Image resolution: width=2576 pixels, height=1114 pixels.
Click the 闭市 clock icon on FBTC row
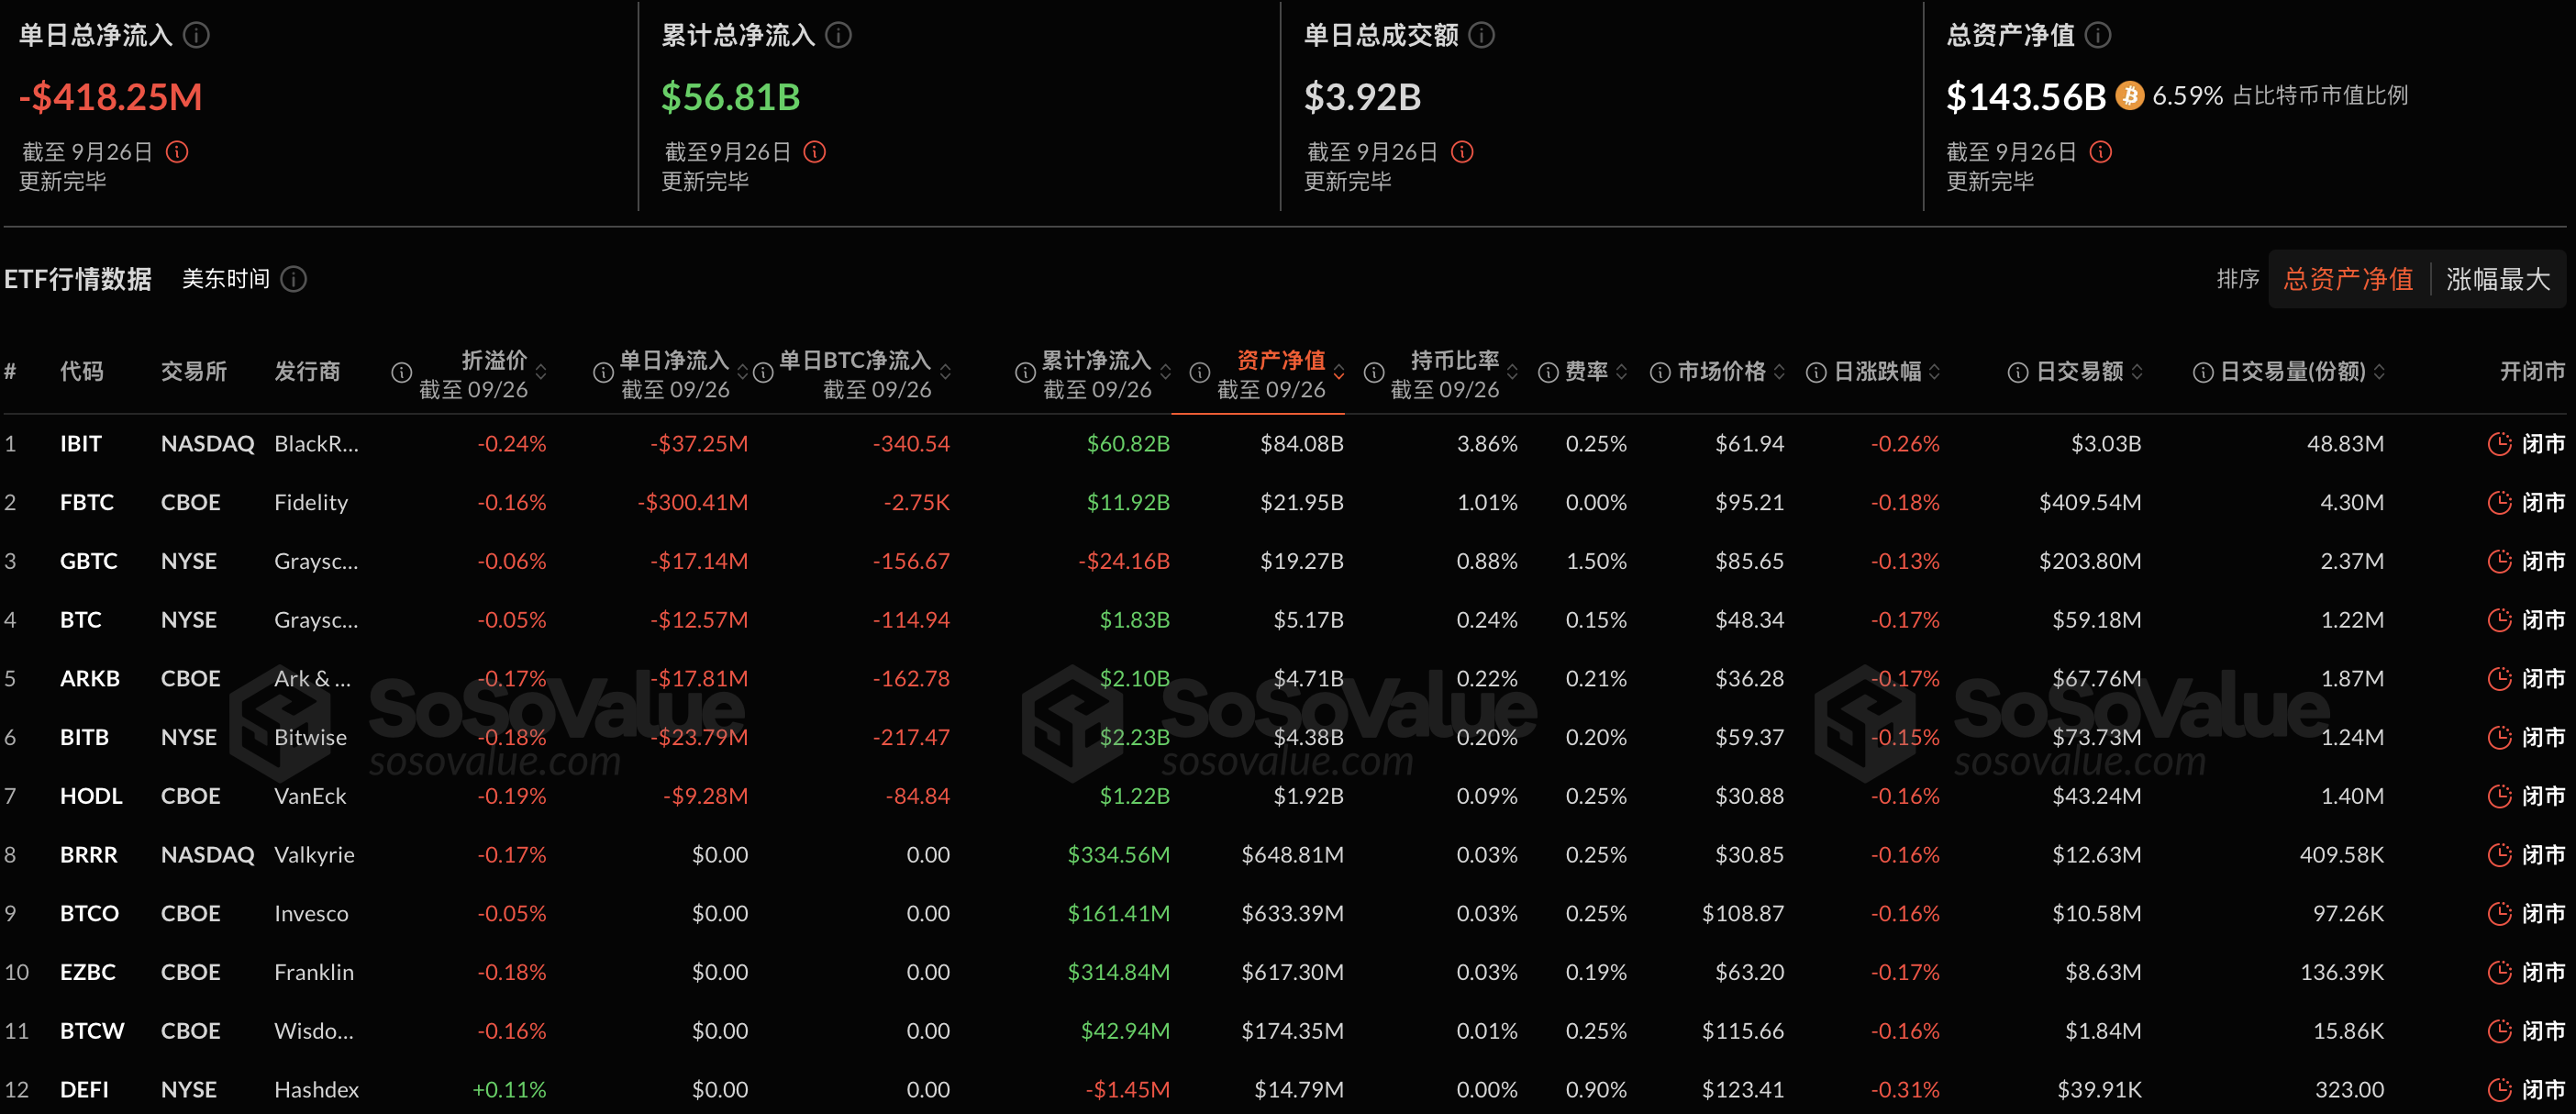(x=2500, y=502)
